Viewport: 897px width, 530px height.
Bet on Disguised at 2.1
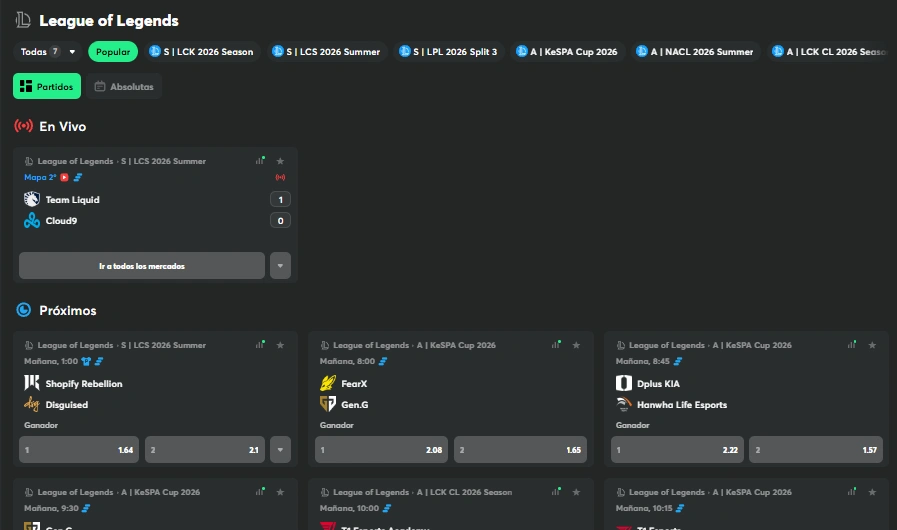coord(205,450)
